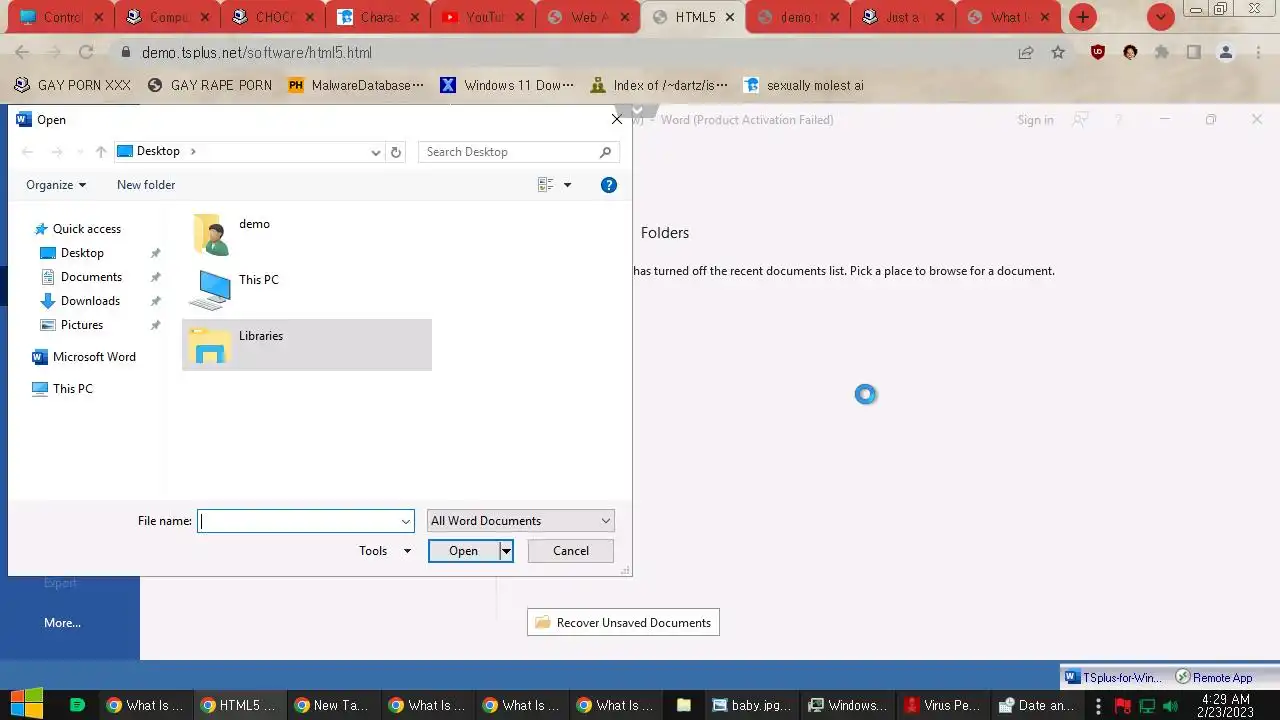Click Recover Unsaved Documents button
This screenshot has height=720, width=1280.
coord(623,623)
